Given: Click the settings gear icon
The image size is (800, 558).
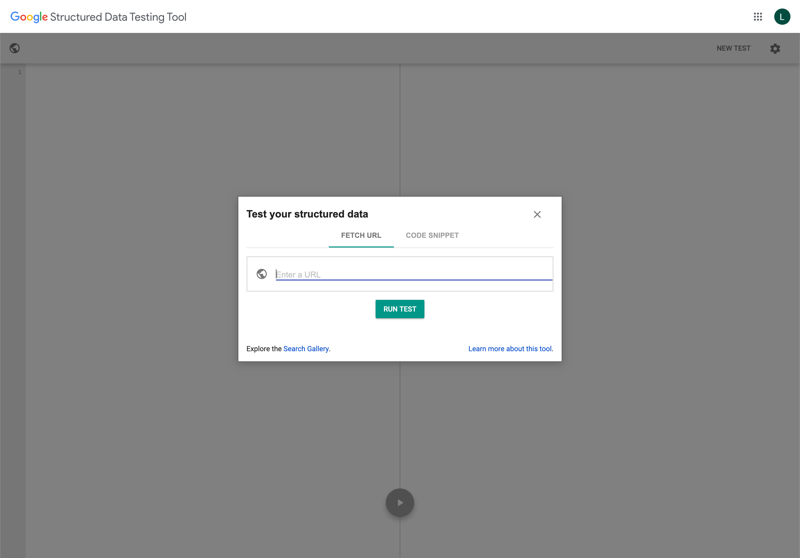Looking at the screenshot, I should [x=775, y=48].
